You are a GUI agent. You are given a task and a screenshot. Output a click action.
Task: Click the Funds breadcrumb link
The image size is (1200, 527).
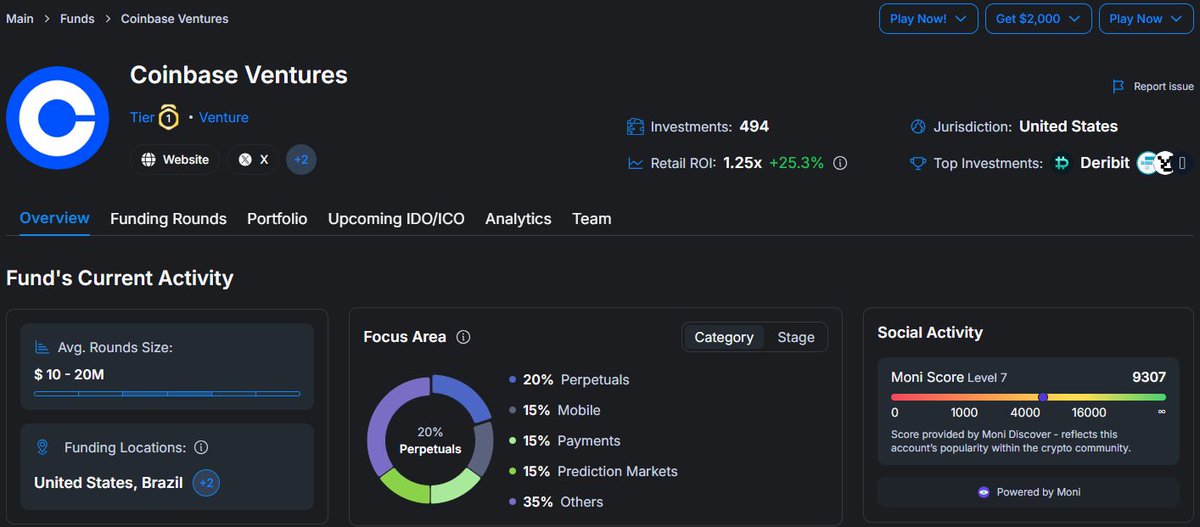tap(78, 18)
